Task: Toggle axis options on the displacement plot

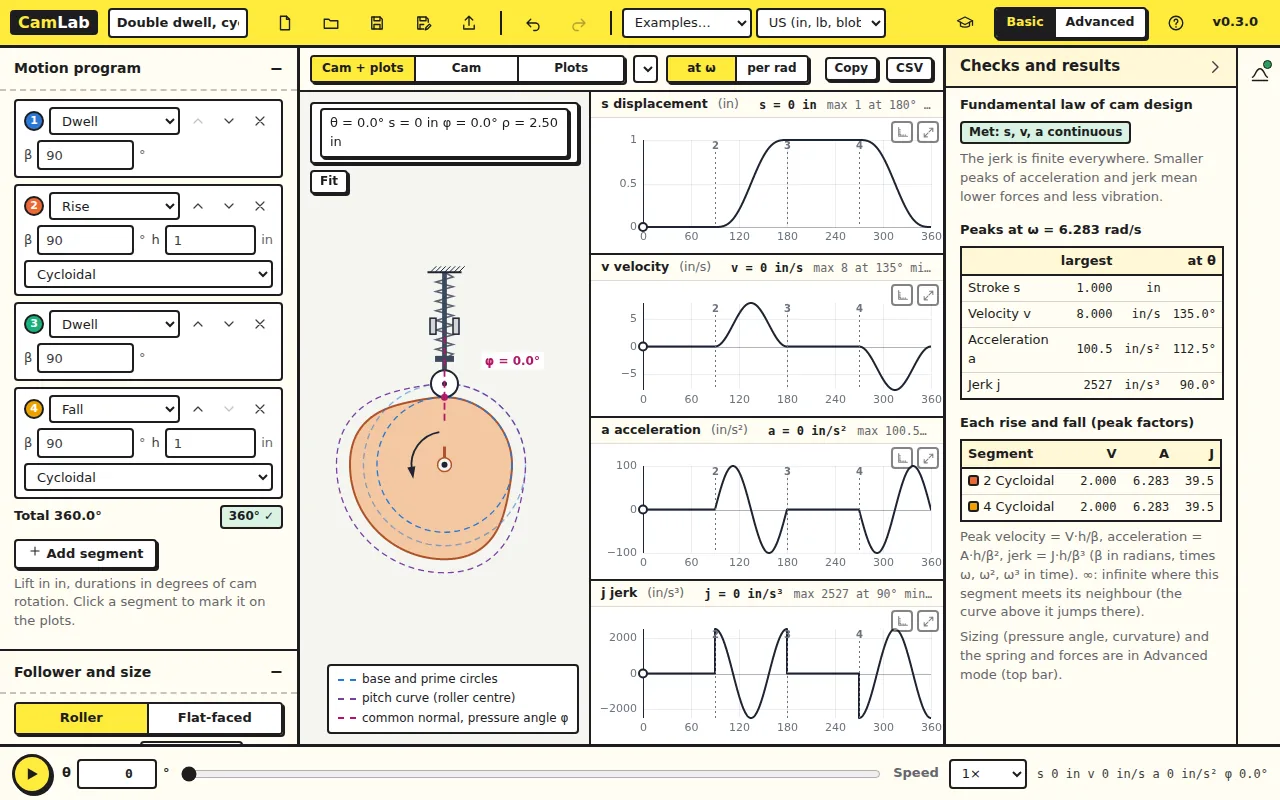Action: 902,132
